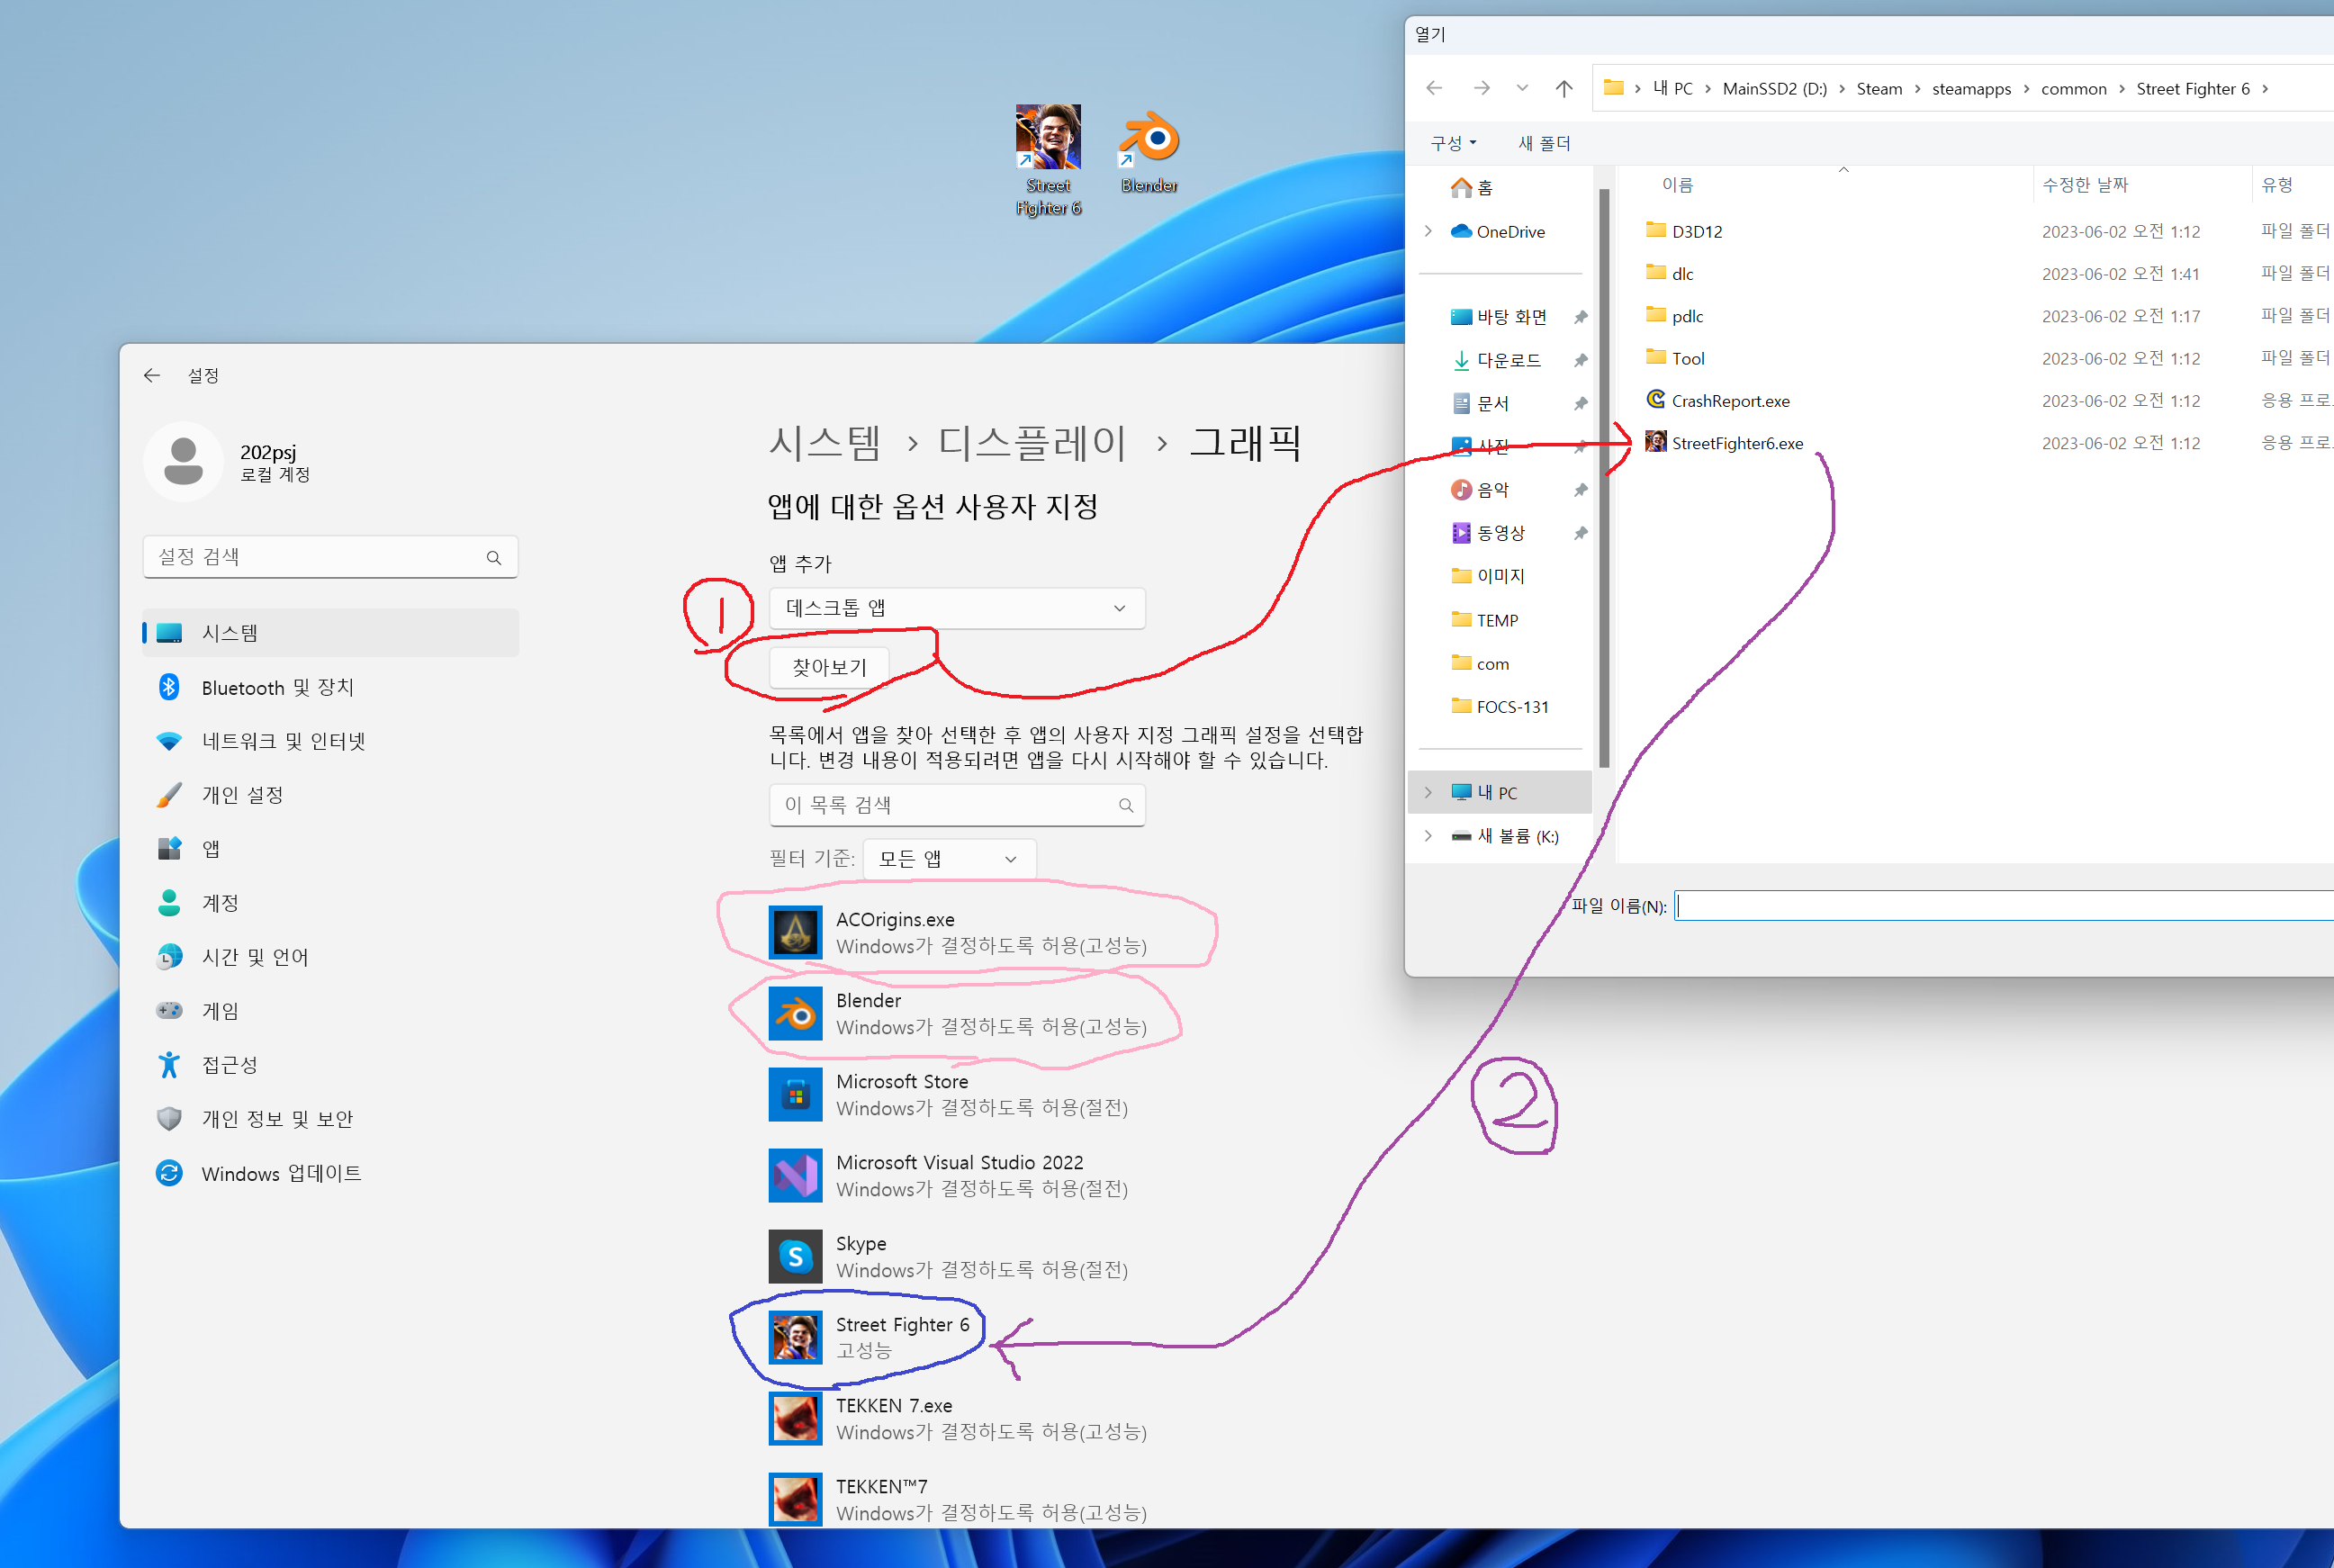Click the Settings back arrow
Image resolution: width=2334 pixels, height=1568 pixels.
pyautogui.click(x=152, y=375)
